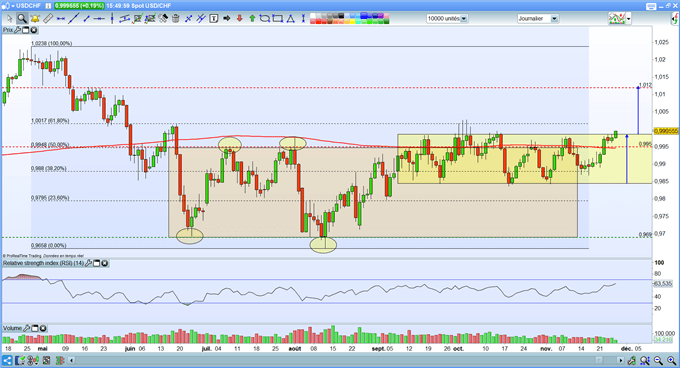680x368 pixels.
Task: Select the horizontal segment drawing tool
Action: point(61,18)
